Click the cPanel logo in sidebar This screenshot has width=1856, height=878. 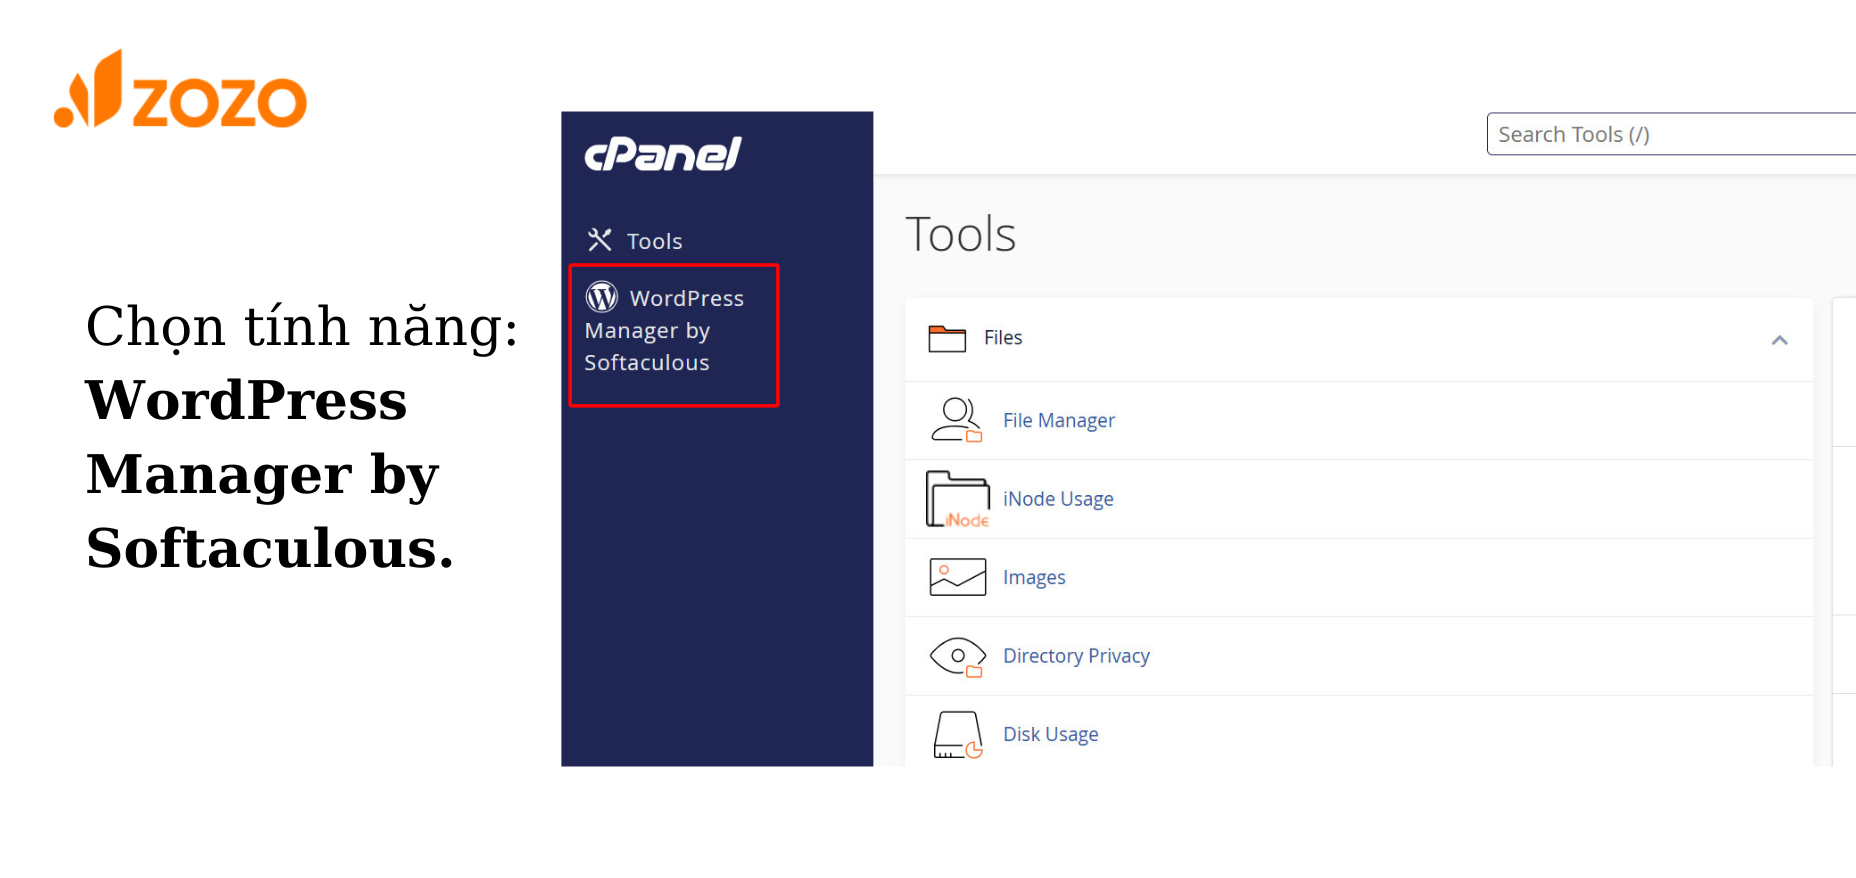click(x=662, y=154)
